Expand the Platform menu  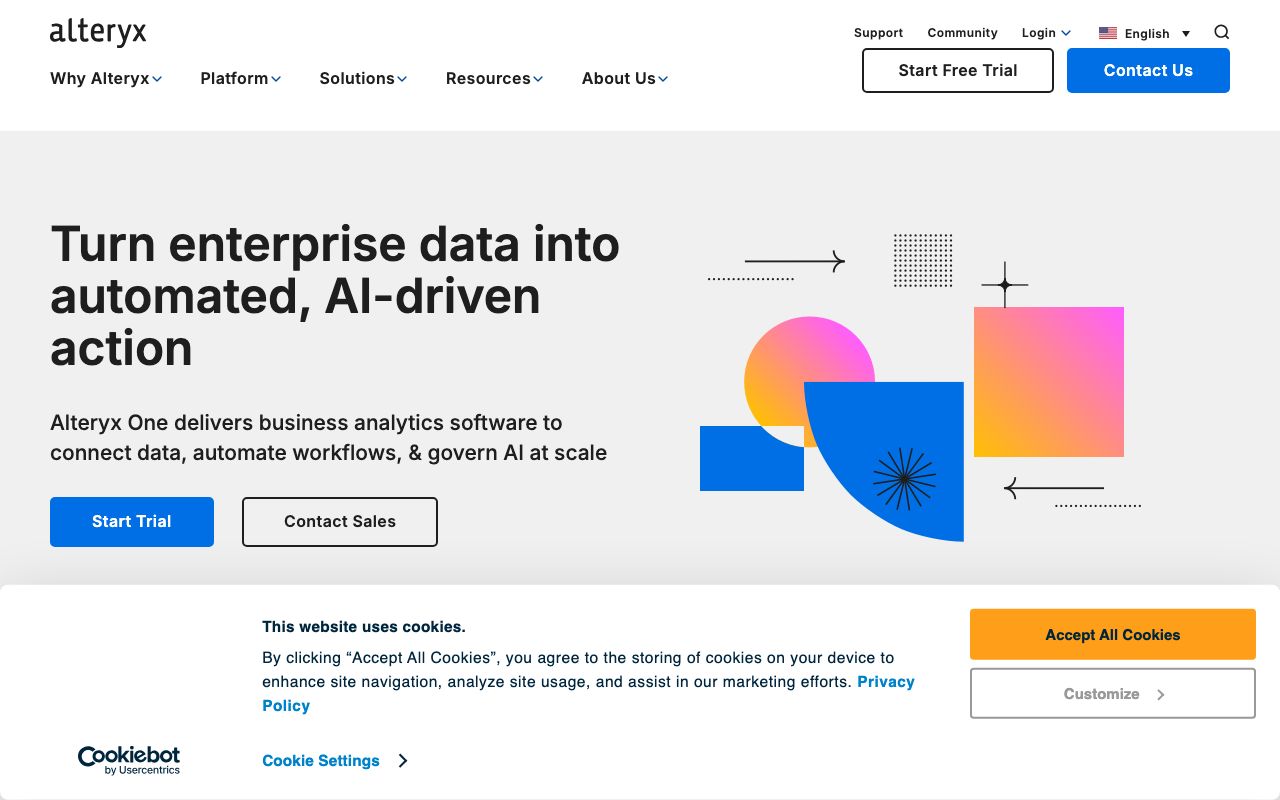(x=240, y=78)
